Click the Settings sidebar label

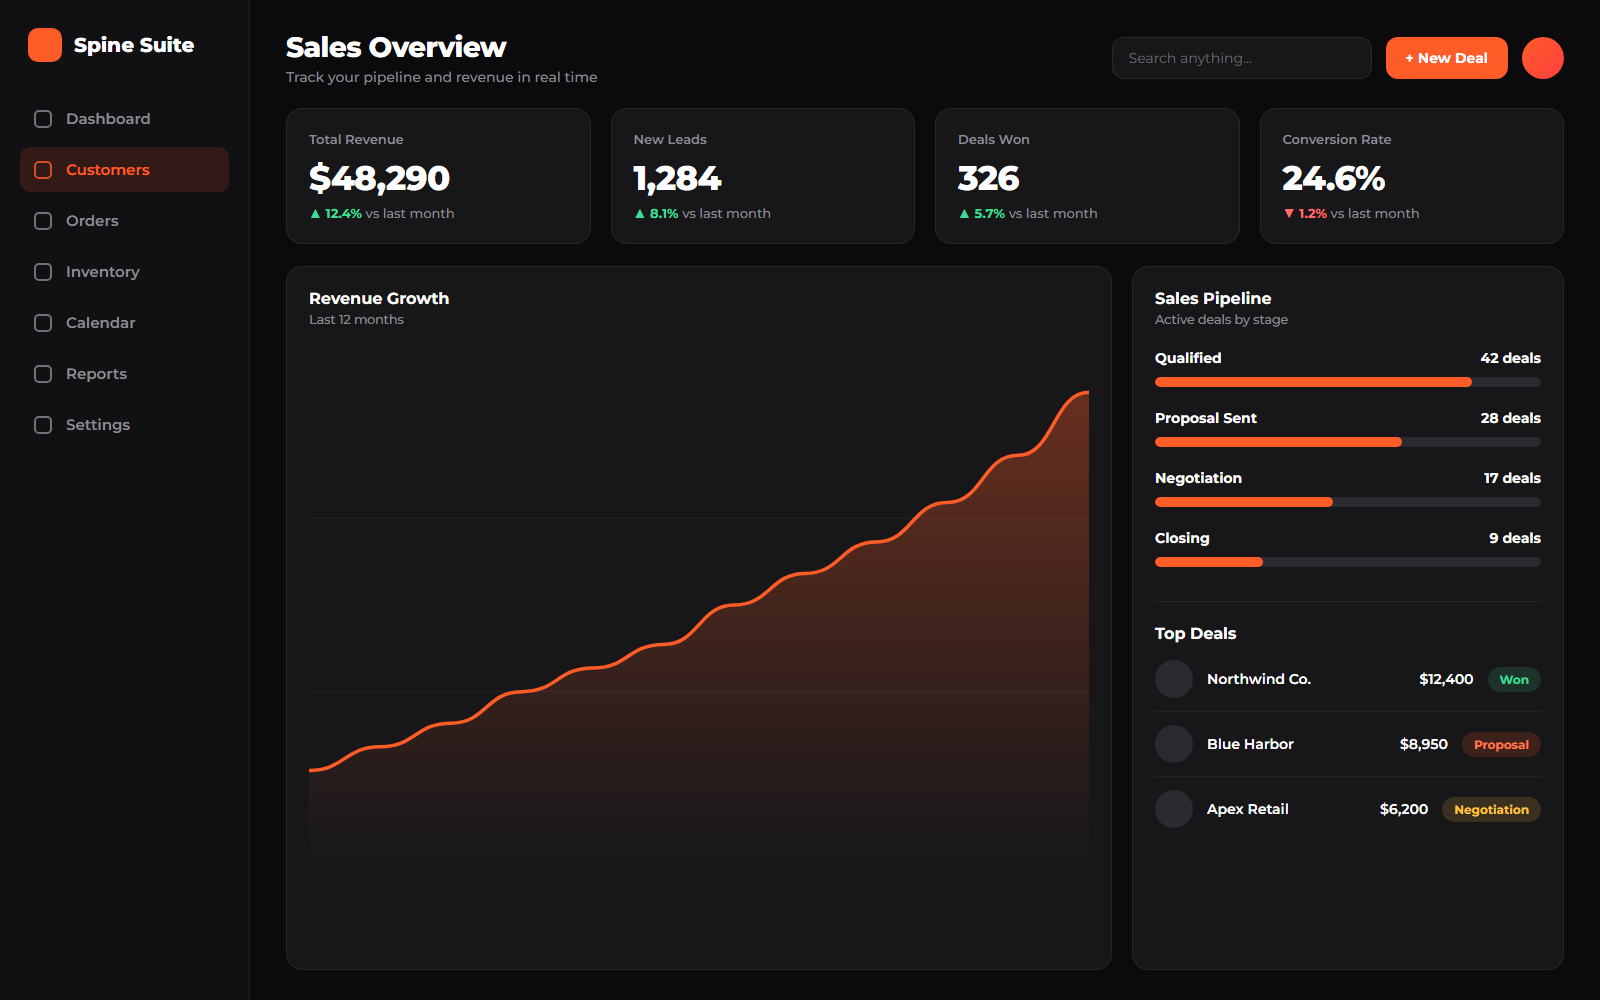click(x=98, y=425)
